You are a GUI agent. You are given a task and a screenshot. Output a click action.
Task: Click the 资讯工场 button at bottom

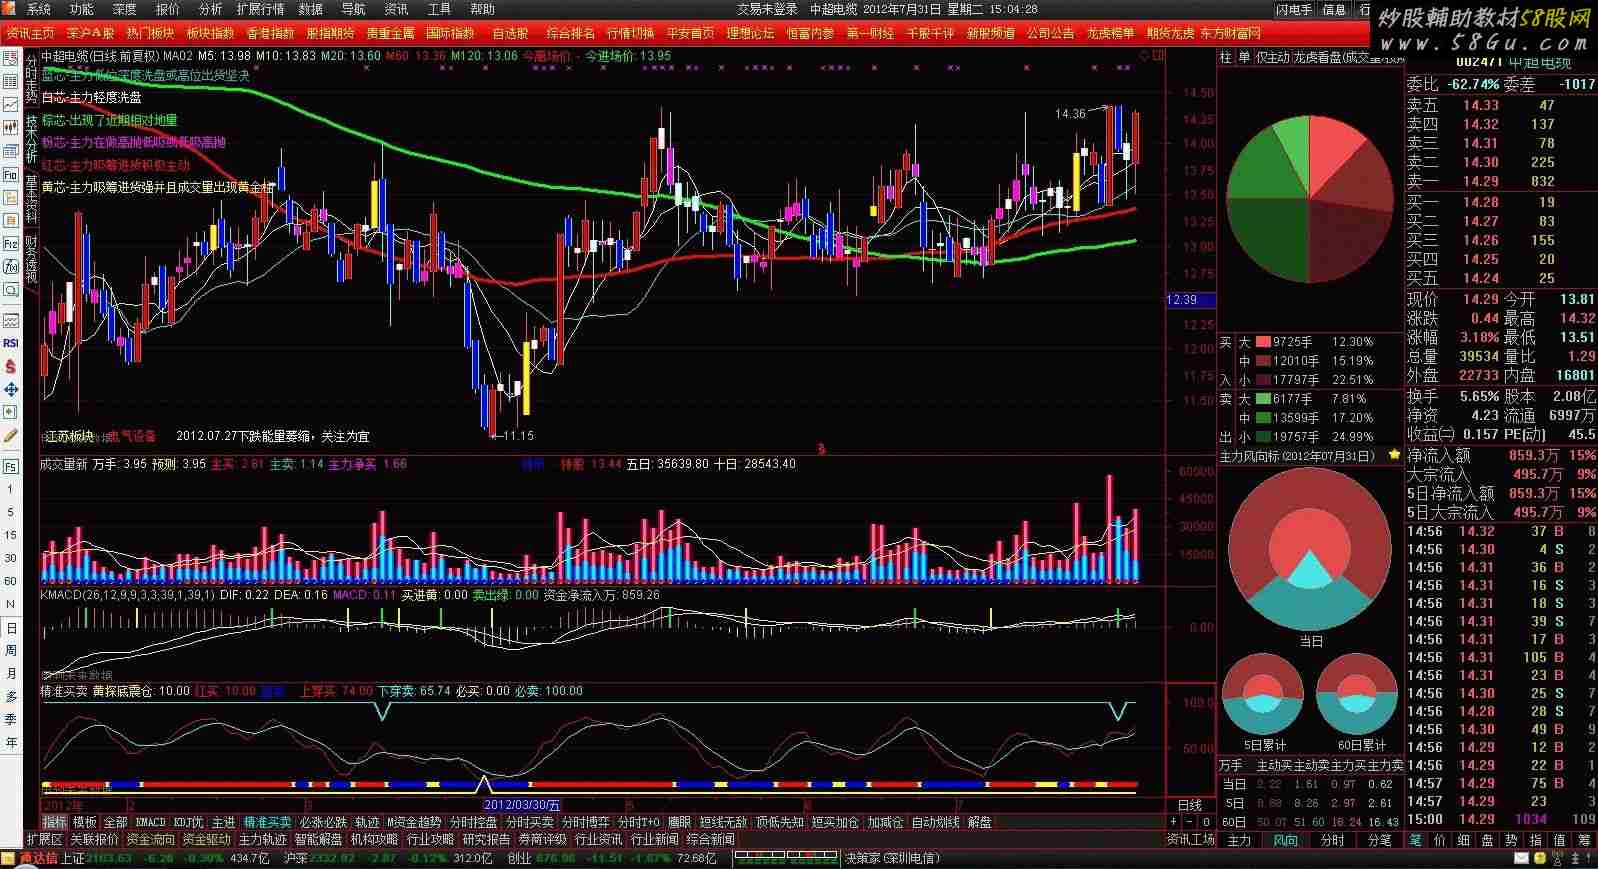(x=1191, y=840)
